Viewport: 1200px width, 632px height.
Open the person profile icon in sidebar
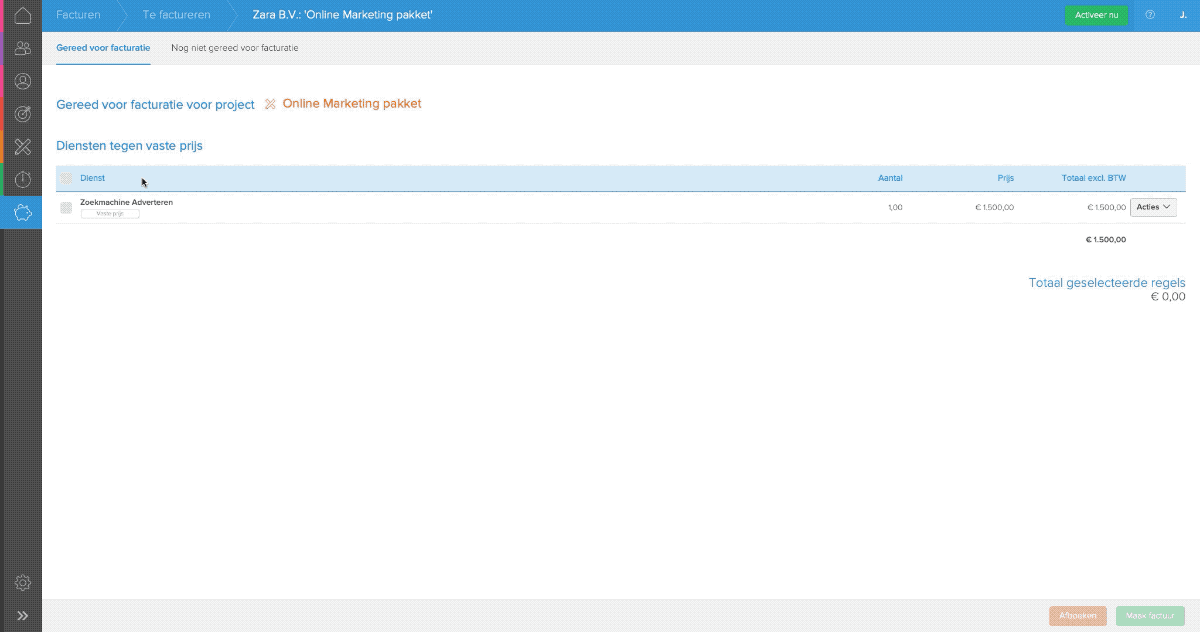coord(22,81)
